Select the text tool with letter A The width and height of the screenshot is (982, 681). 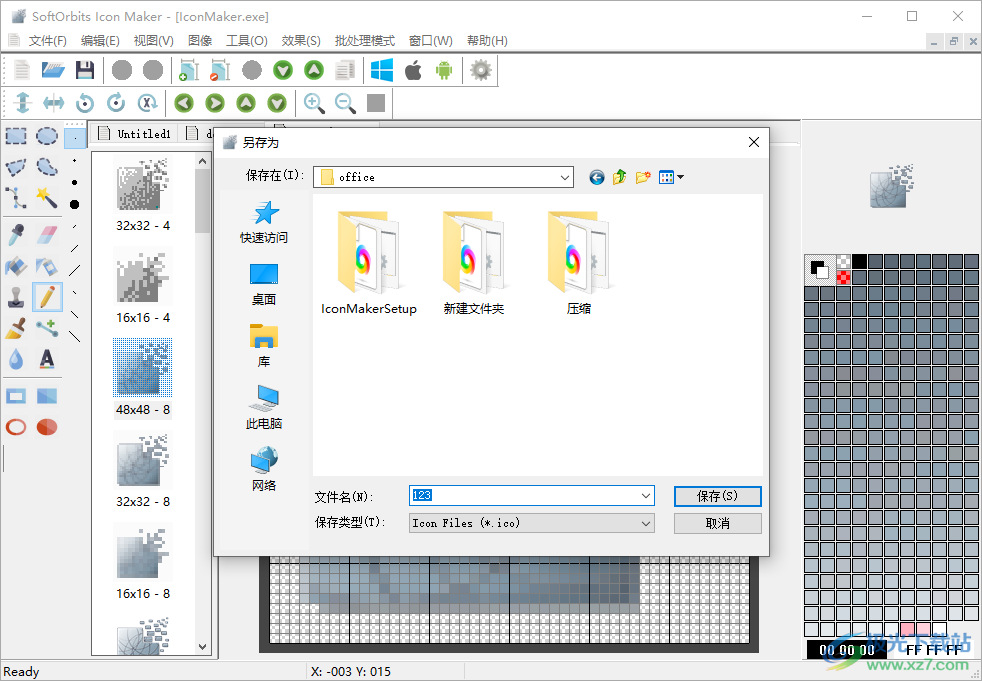click(47, 359)
